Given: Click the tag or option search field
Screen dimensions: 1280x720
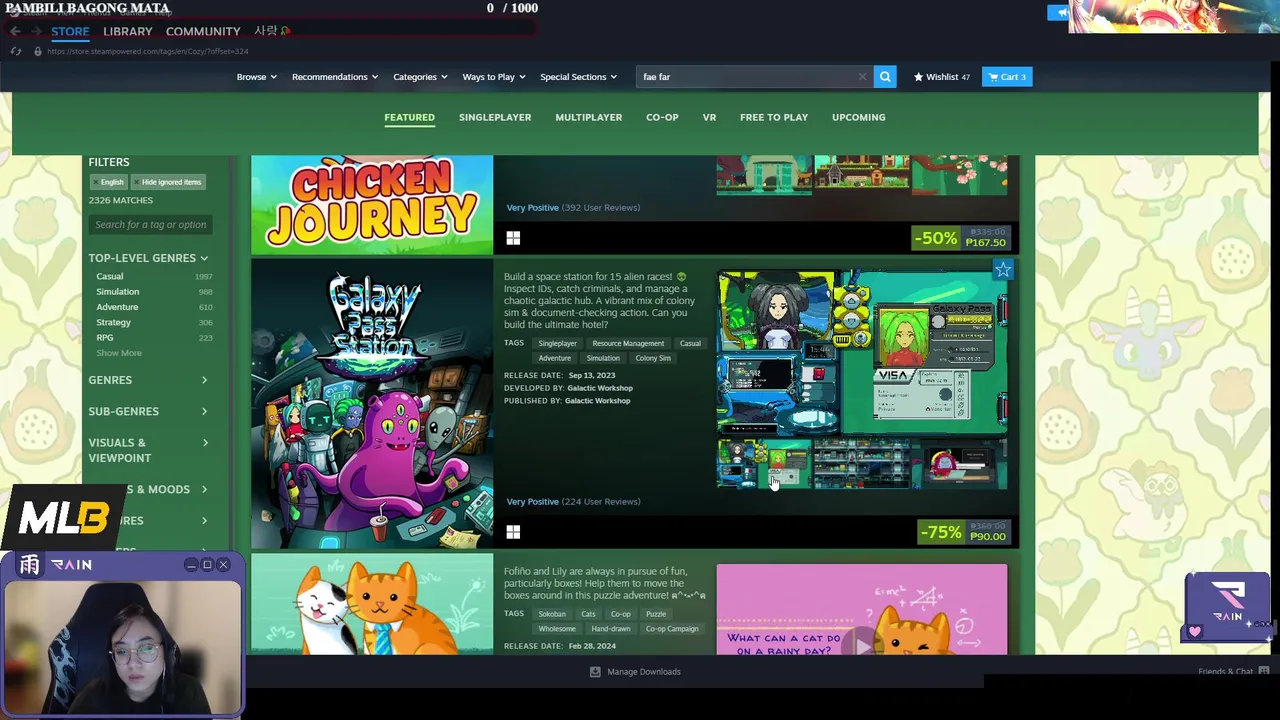Looking at the screenshot, I should (x=150, y=225).
